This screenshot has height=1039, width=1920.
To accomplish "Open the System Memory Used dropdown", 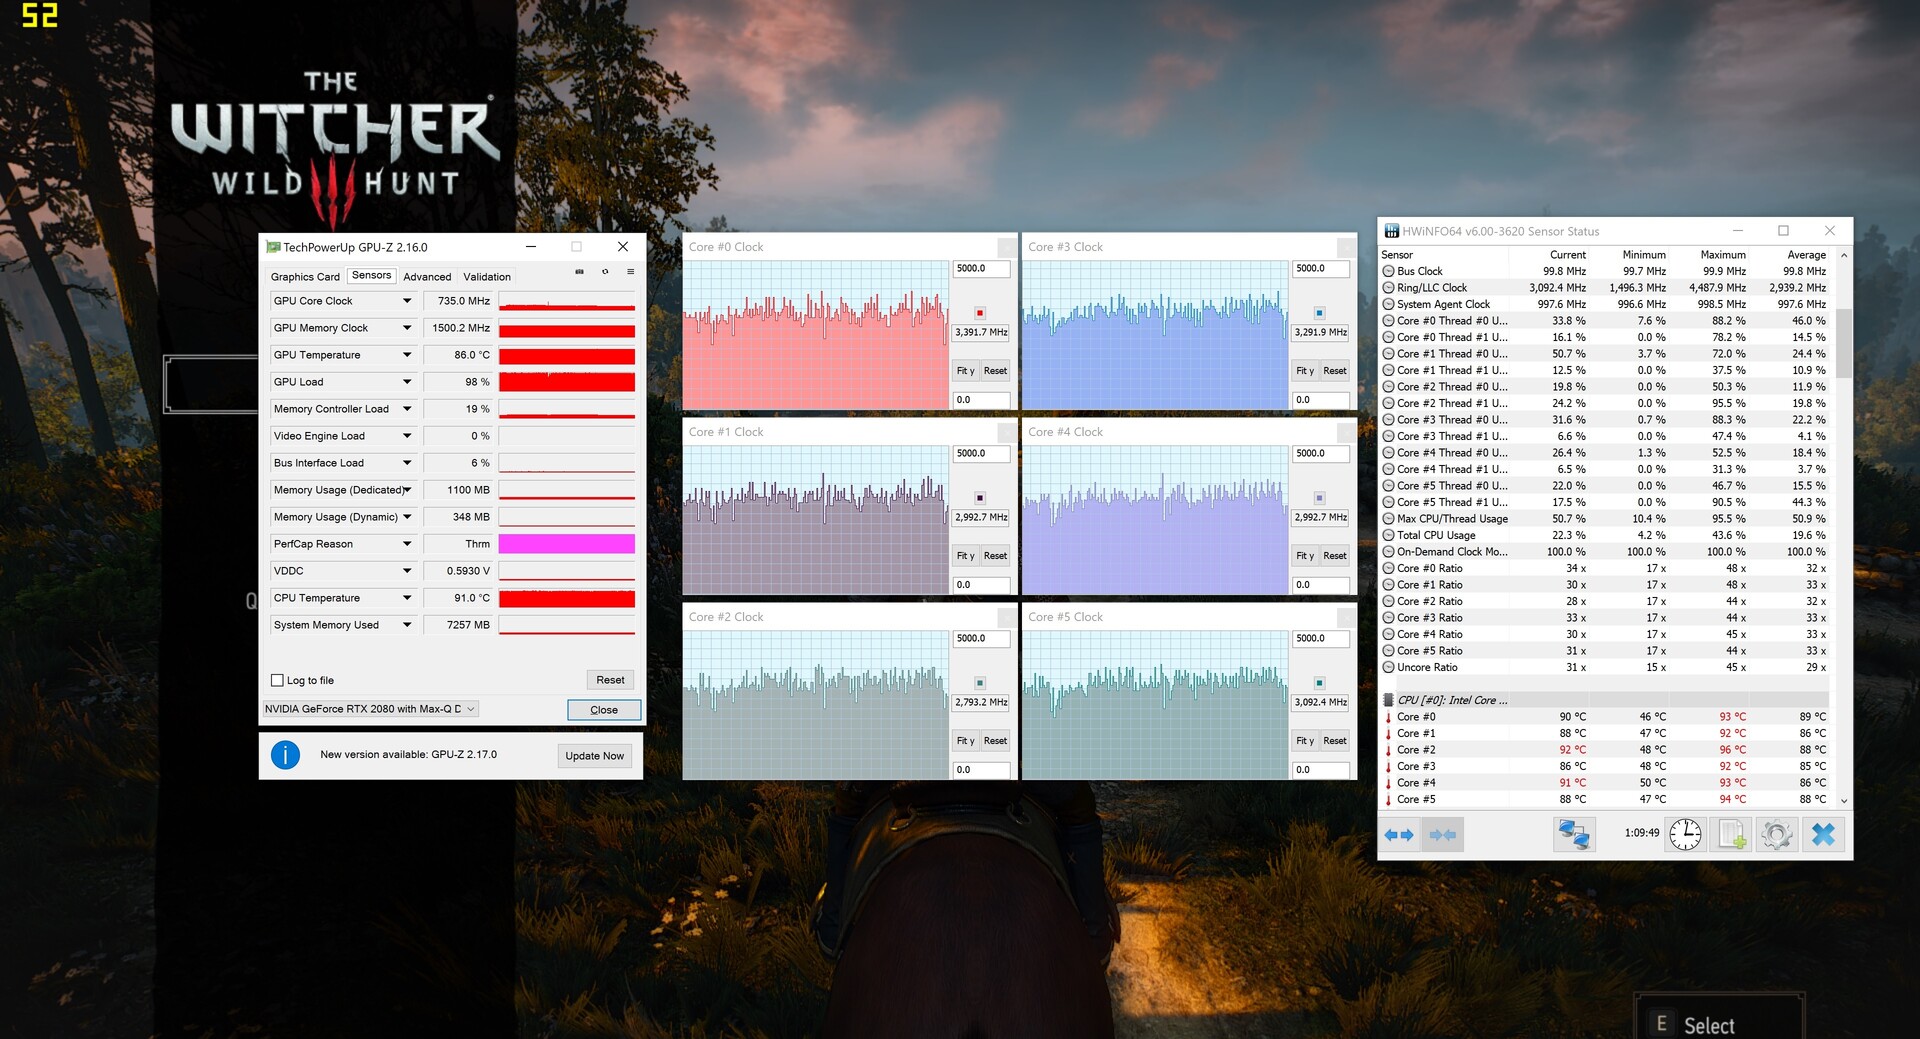I will click(407, 625).
